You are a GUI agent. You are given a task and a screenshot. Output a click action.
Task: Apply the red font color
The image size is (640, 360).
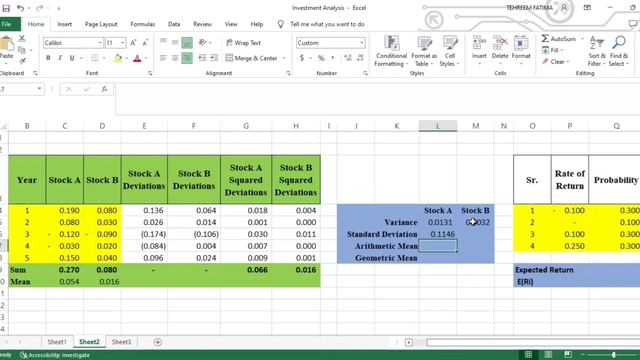pos(137,58)
